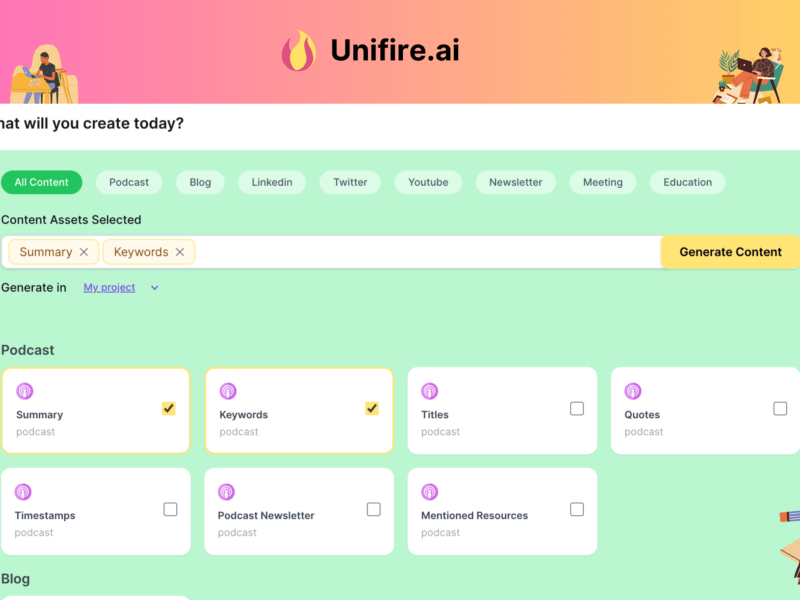Switch to the Education filter
Viewport: 800px width, 600px height.
687,182
